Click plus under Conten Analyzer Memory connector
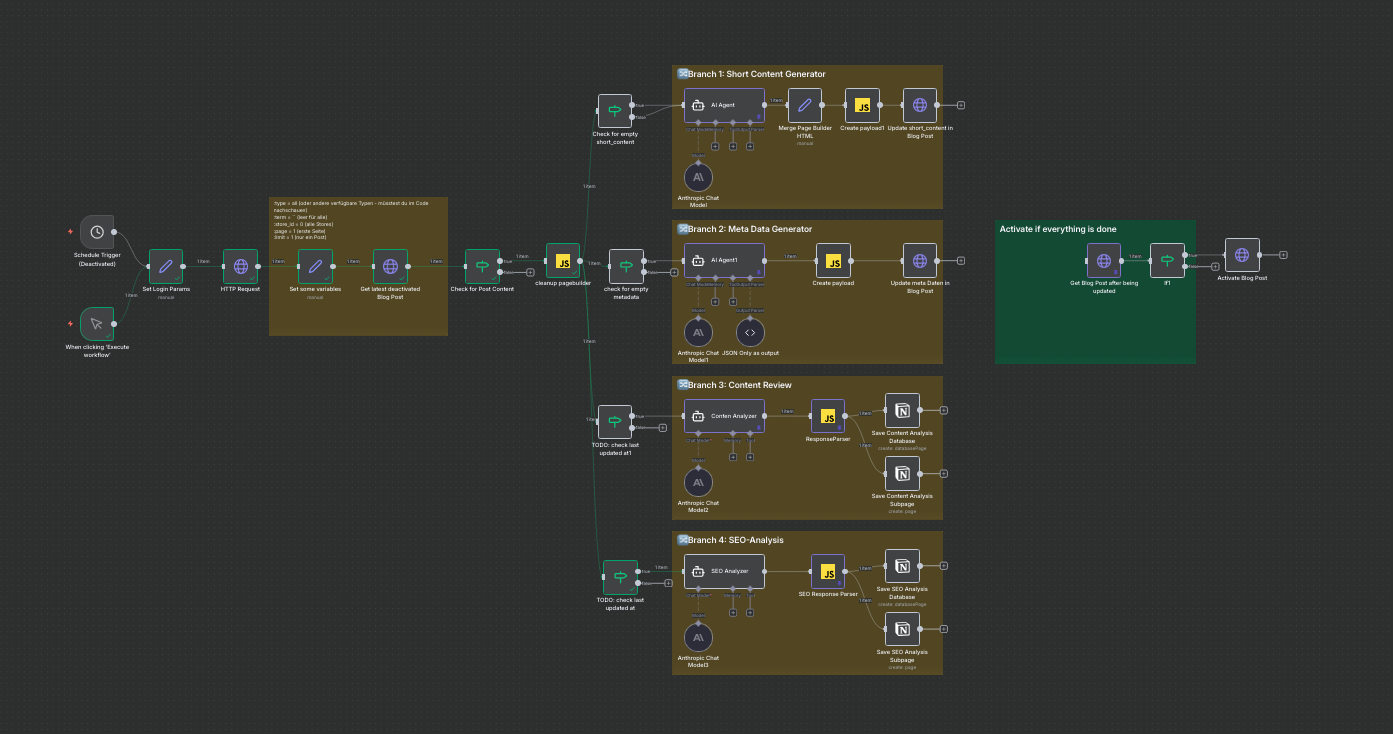The image size is (1393, 734). click(x=733, y=457)
